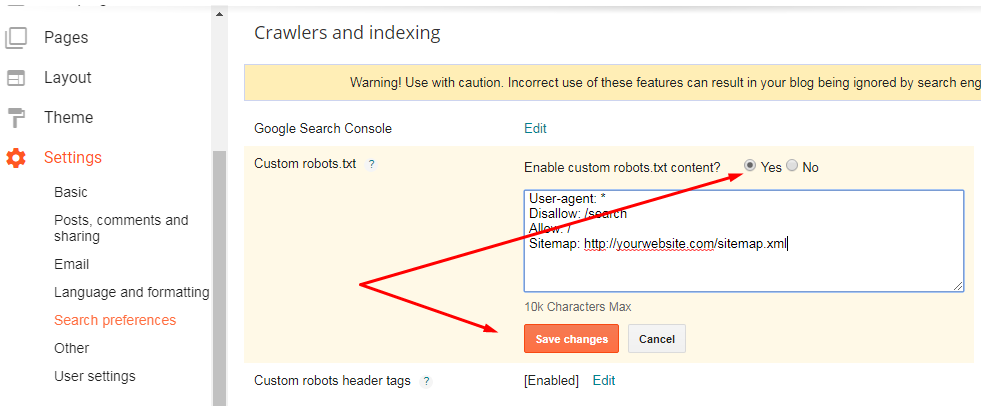This screenshot has height=406, width=981.
Task: Go to Language and formatting settings
Action: click(x=131, y=292)
